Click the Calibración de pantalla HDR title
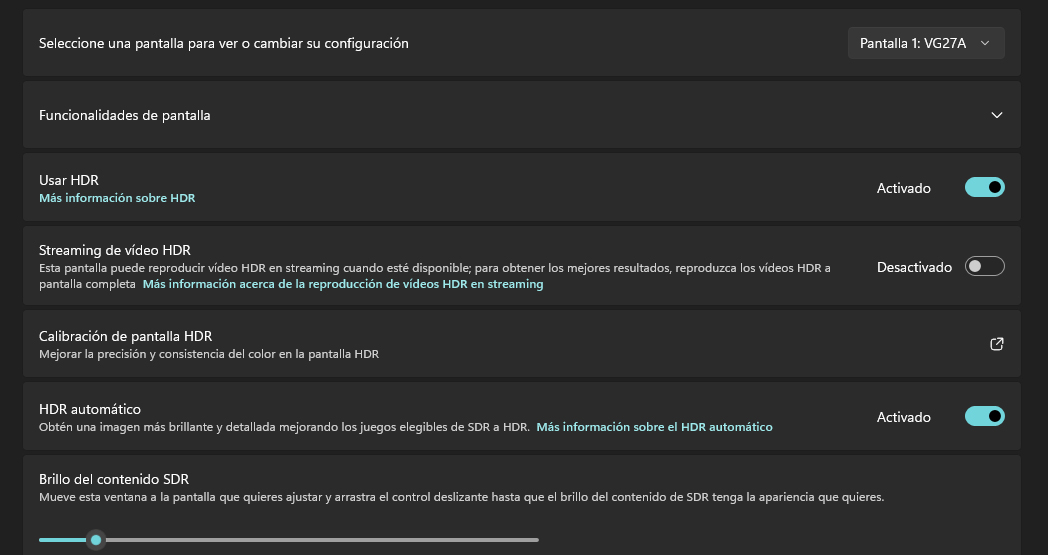1048x555 pixels. (126, 336)
